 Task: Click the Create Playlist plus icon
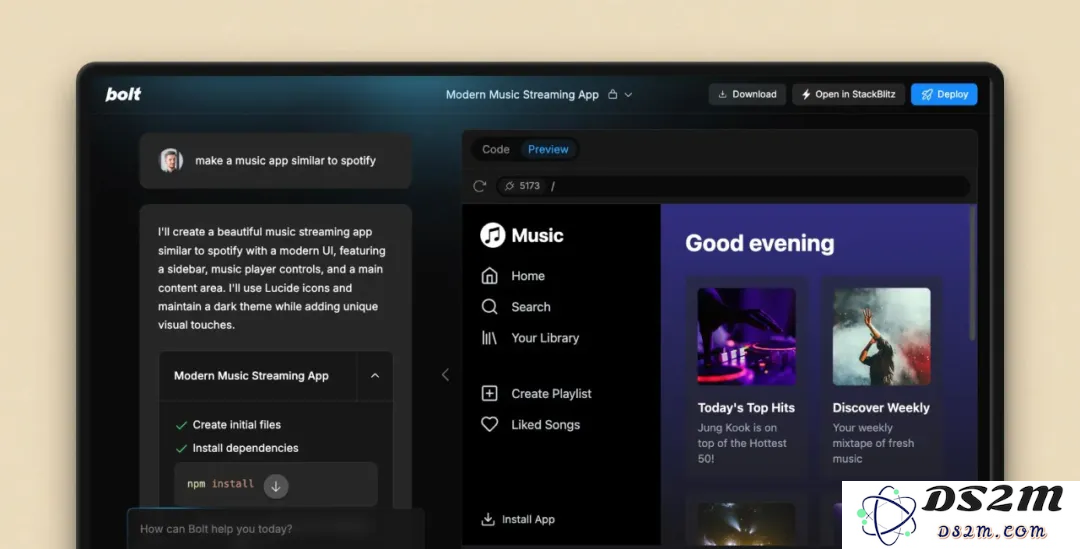489,393
